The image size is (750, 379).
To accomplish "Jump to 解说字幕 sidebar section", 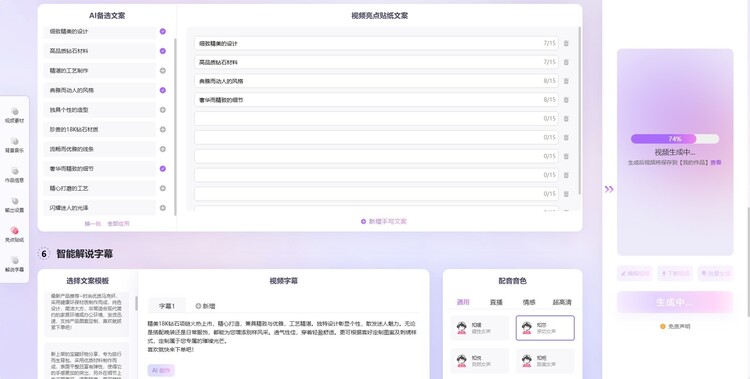I will [15, 264].
